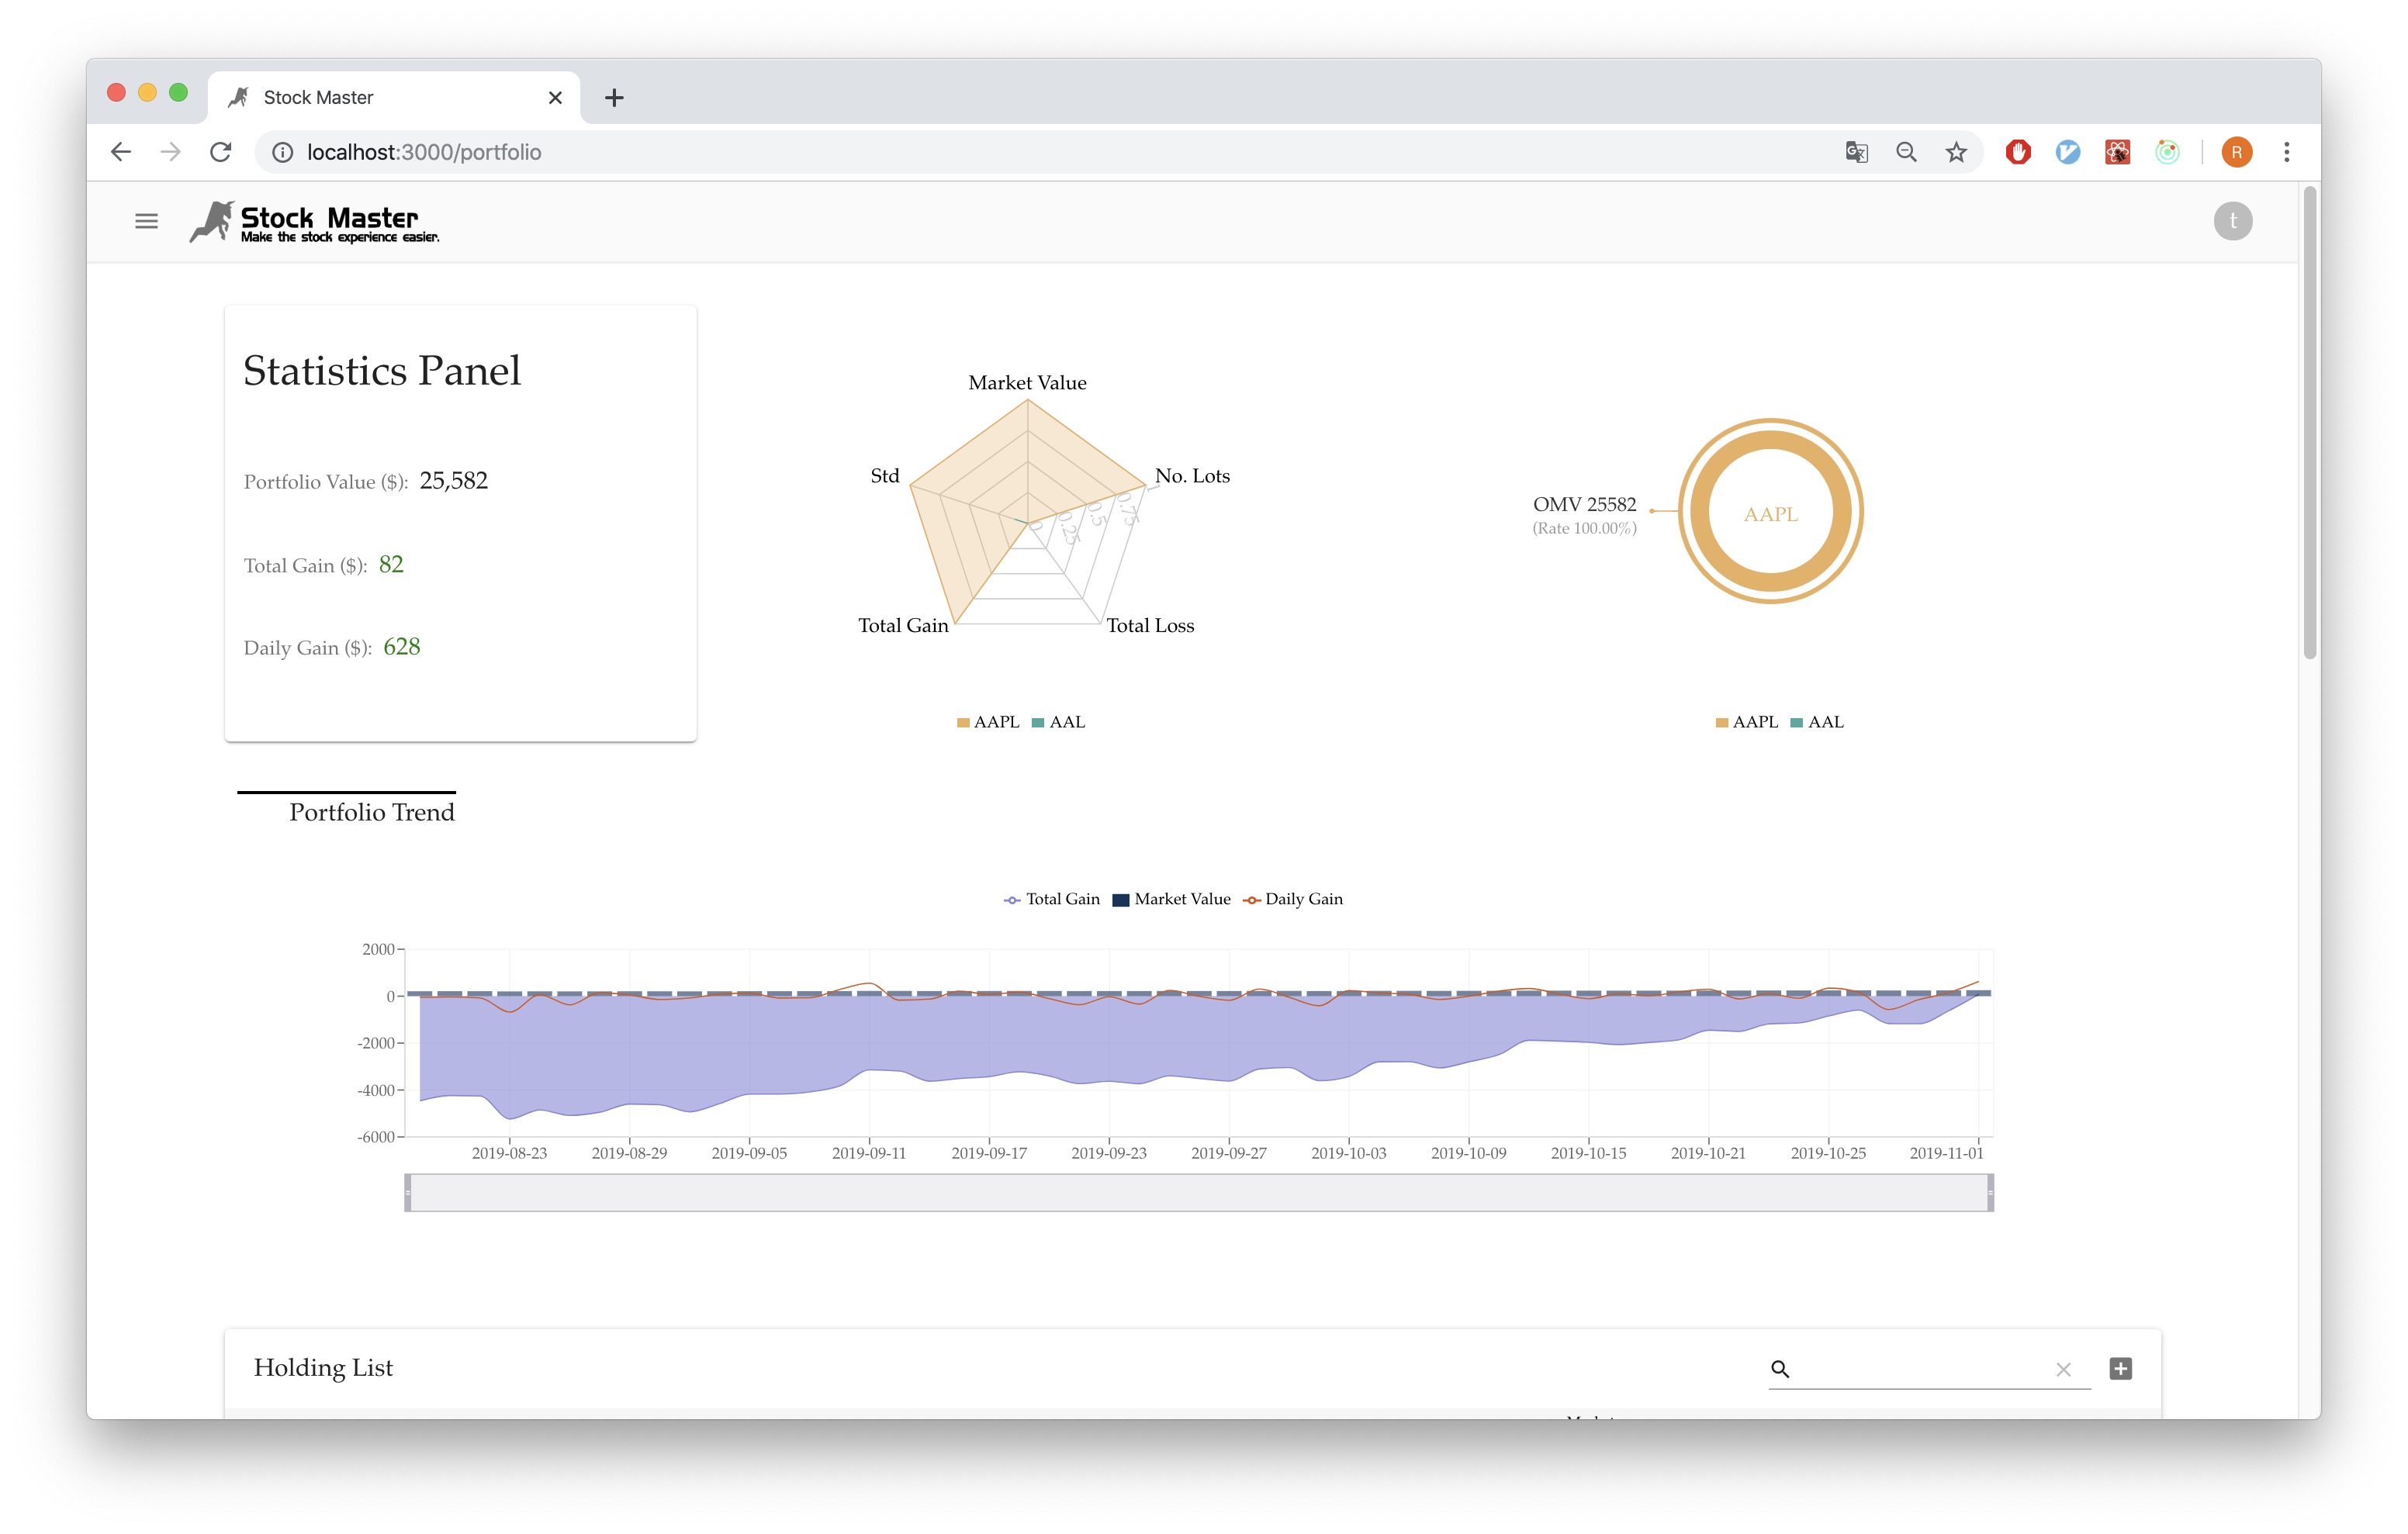Click the Statistics Panel title
This screenshot has height=1534, width=2408.
[x=382, y=371]
